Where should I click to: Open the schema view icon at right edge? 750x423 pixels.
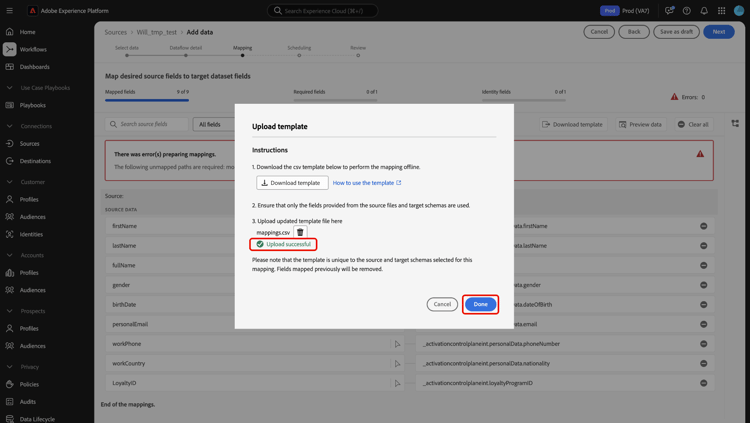[x=735, y=123]
